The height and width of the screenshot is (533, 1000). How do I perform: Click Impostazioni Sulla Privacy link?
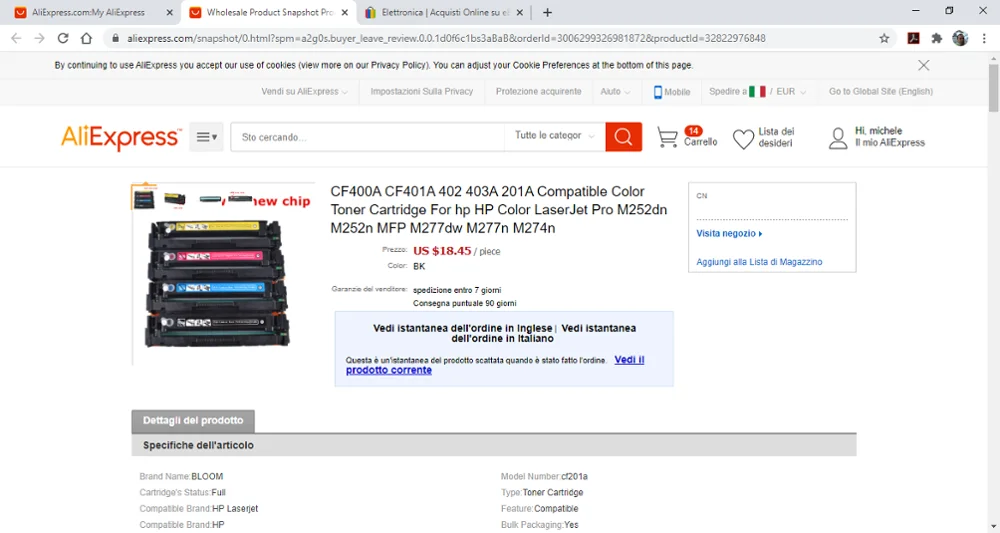[x=422, y=92]
